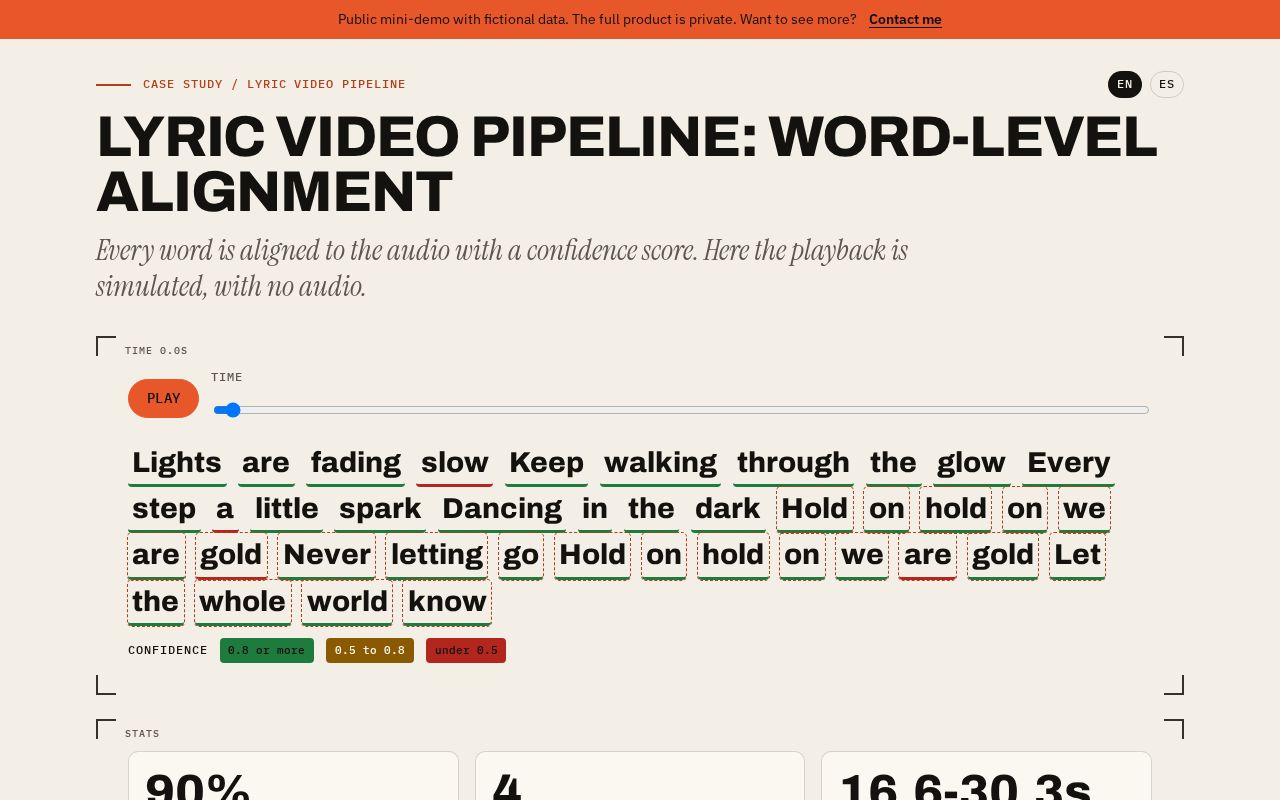Viewport: 1280px width, 800px height.
Task: Click the 90% stat card
Action: coord(293,776)
